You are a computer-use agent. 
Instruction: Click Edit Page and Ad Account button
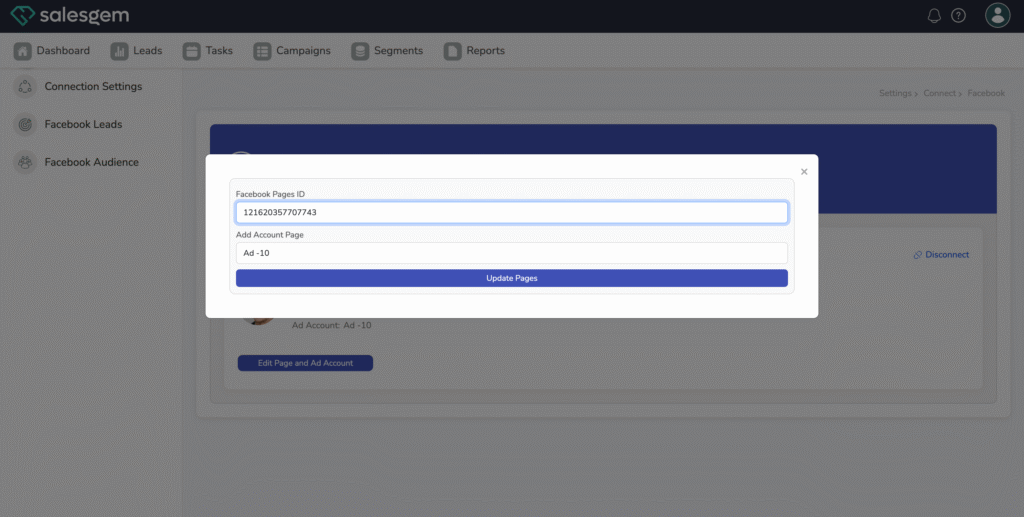click(x=305, y=363)
